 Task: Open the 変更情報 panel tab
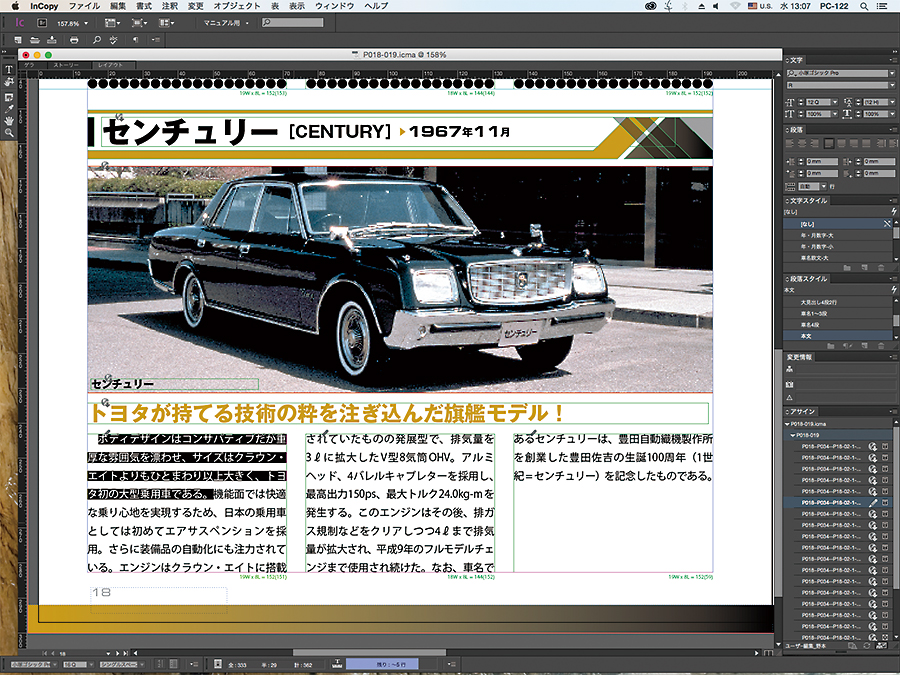pos(800,357)
